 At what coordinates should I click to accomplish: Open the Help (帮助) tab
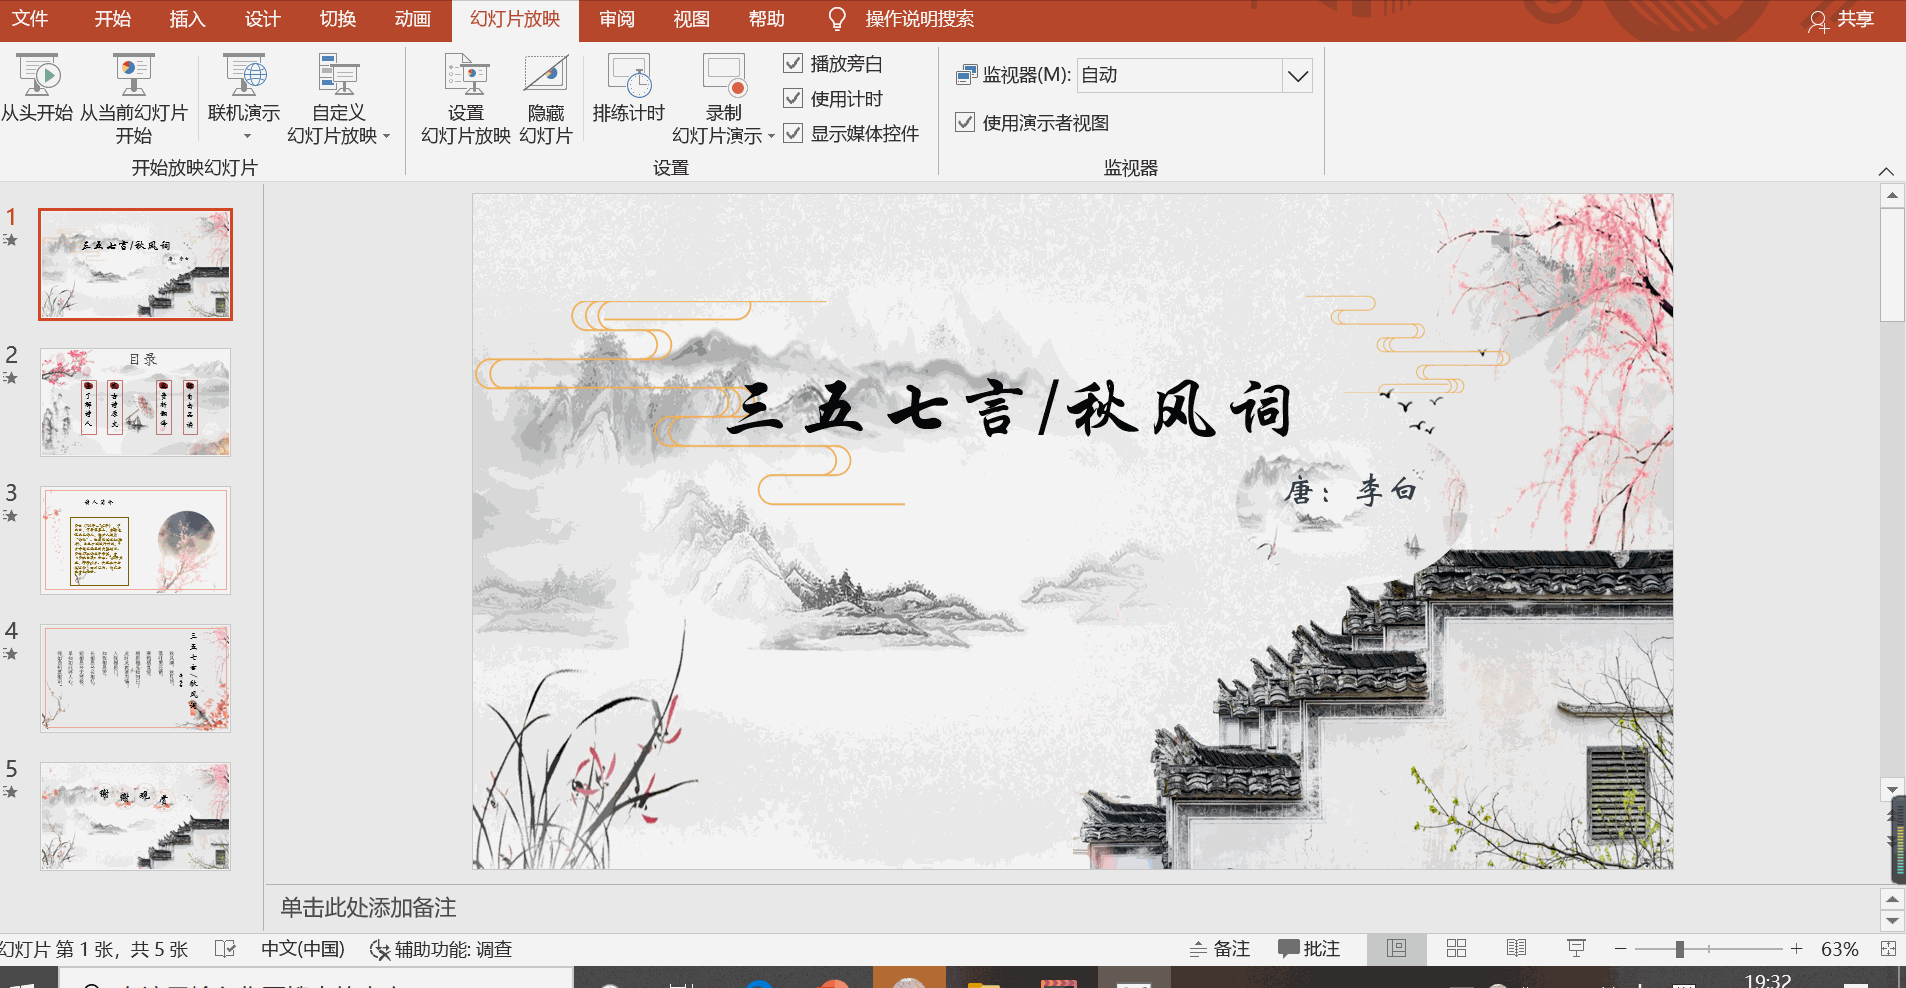click(x=766, y=19)
